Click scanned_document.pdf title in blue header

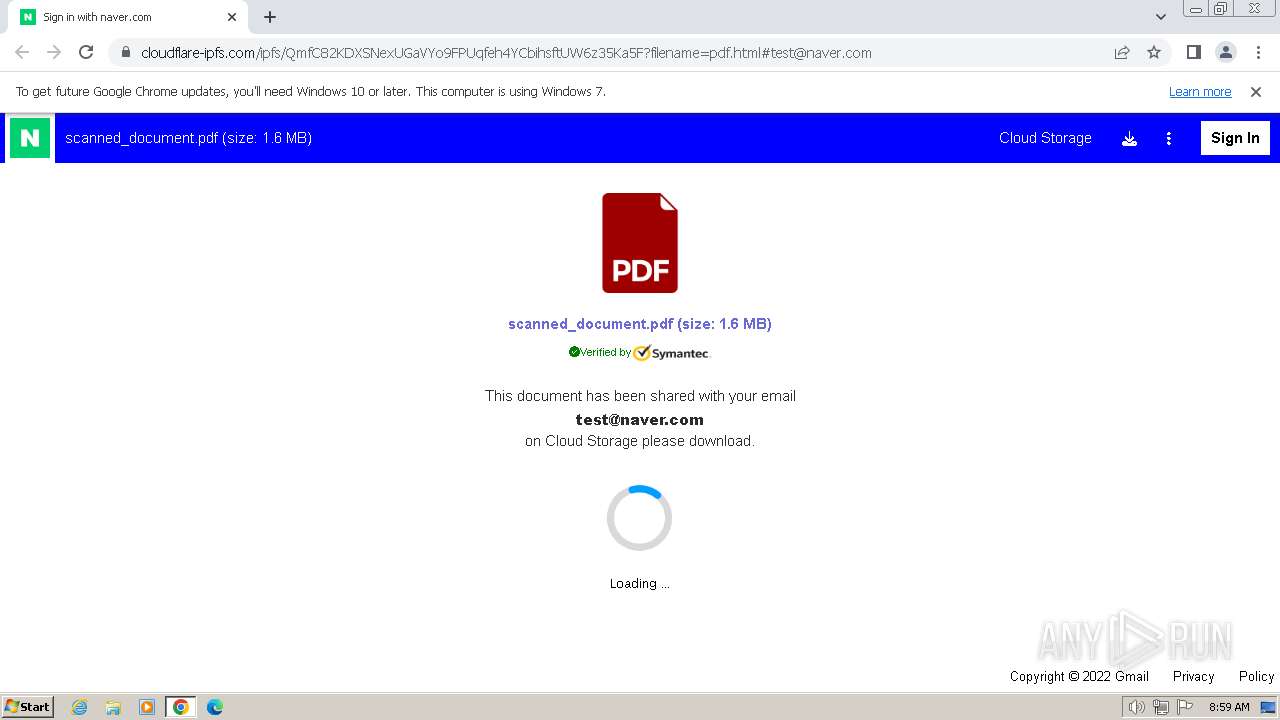point(188,138)
